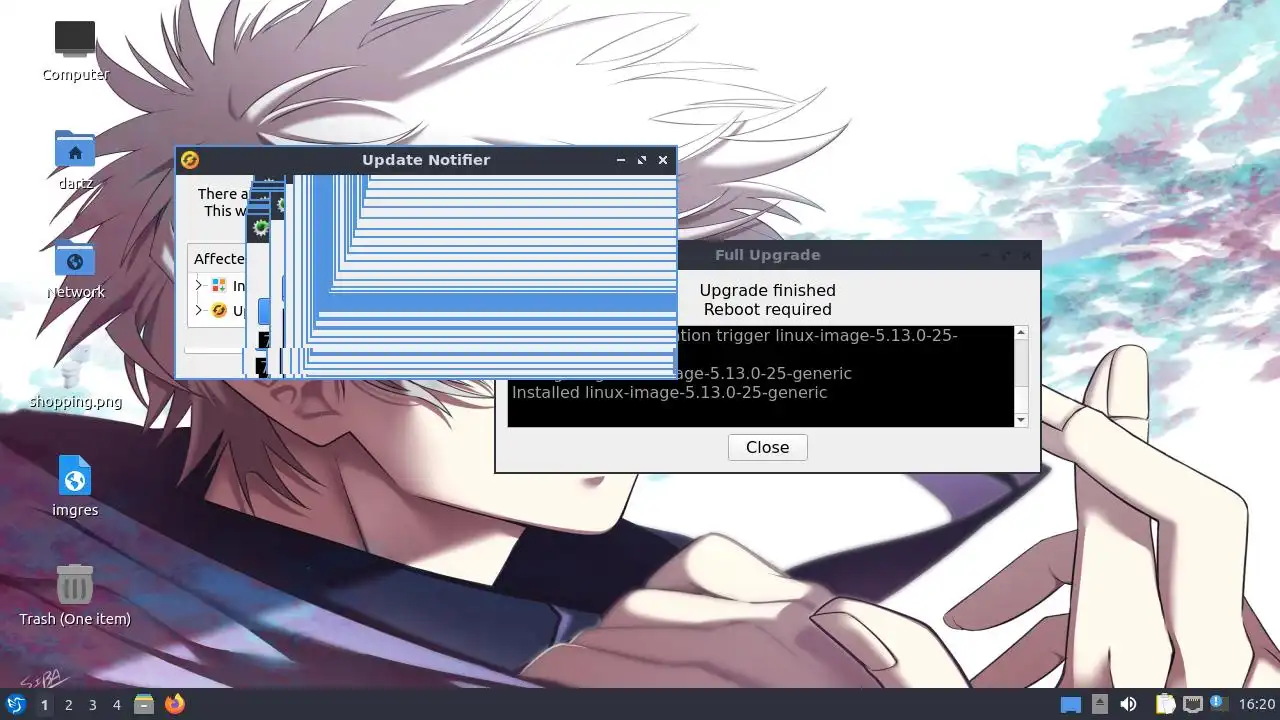Switch to workspace 2

pos(69,705)
